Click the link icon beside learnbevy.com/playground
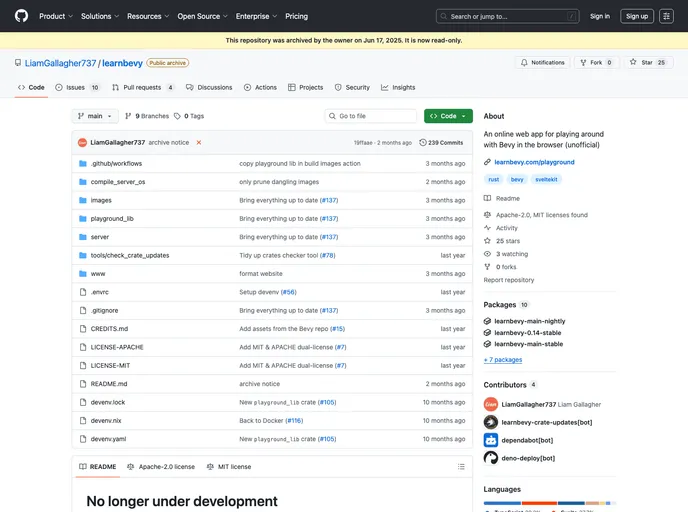The width and height of the screenshot is (688, 512). click(487, 162)
